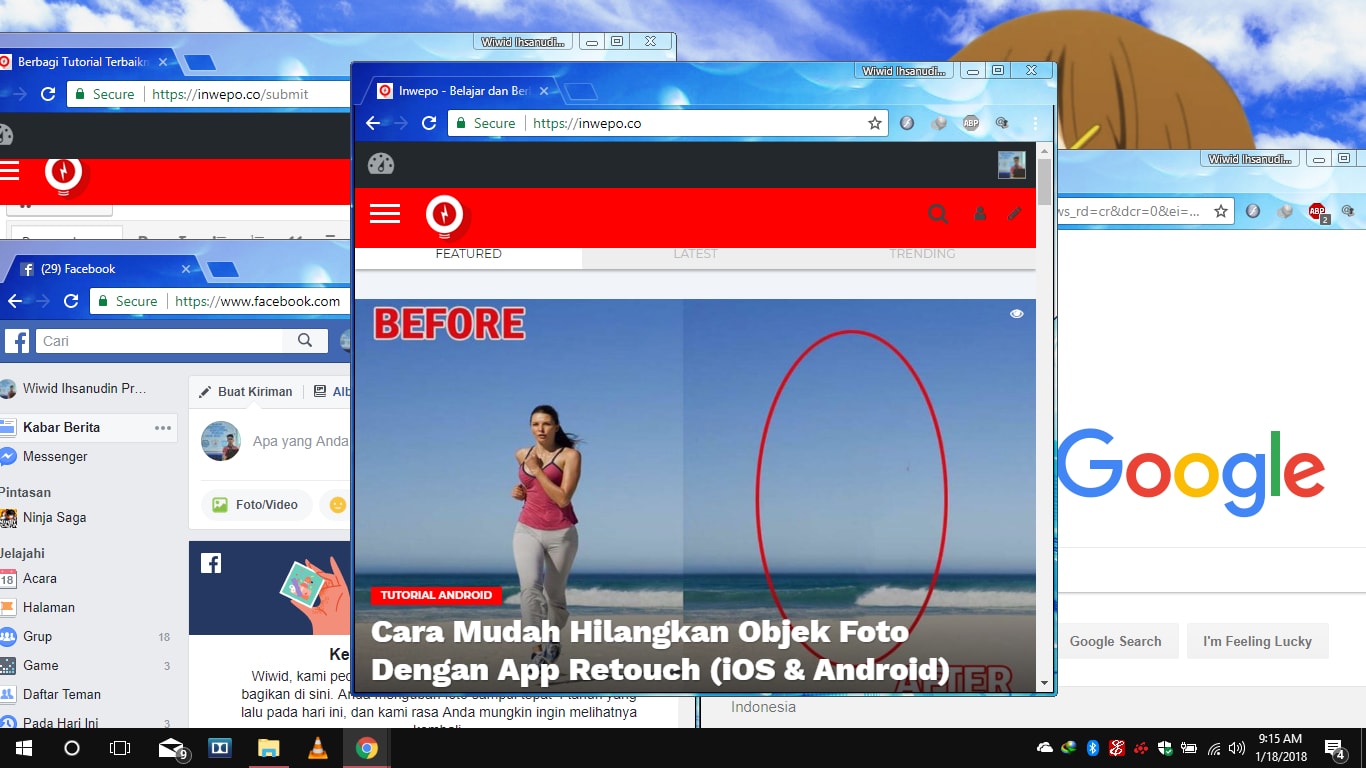Open Task View on the taskbar
1366x768 pixels.
[120, 748]
